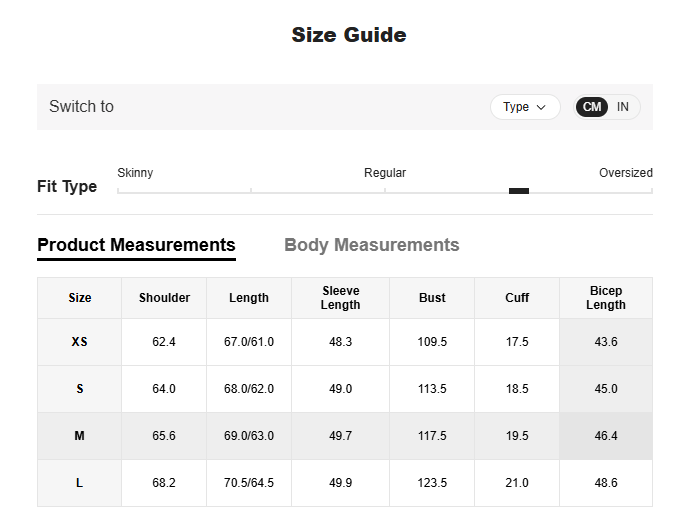Select the M size row header
This screenshot has width=678, height=507.
[x=80, y=436]
